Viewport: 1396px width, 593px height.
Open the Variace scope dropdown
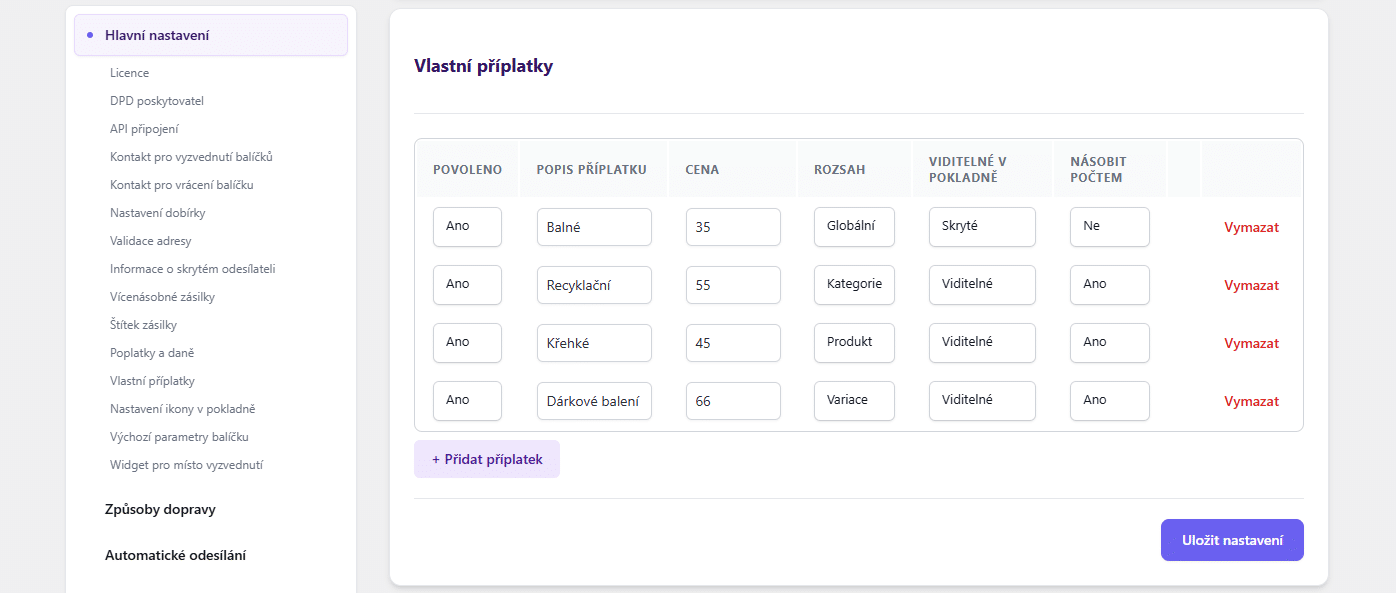point(854,401)
